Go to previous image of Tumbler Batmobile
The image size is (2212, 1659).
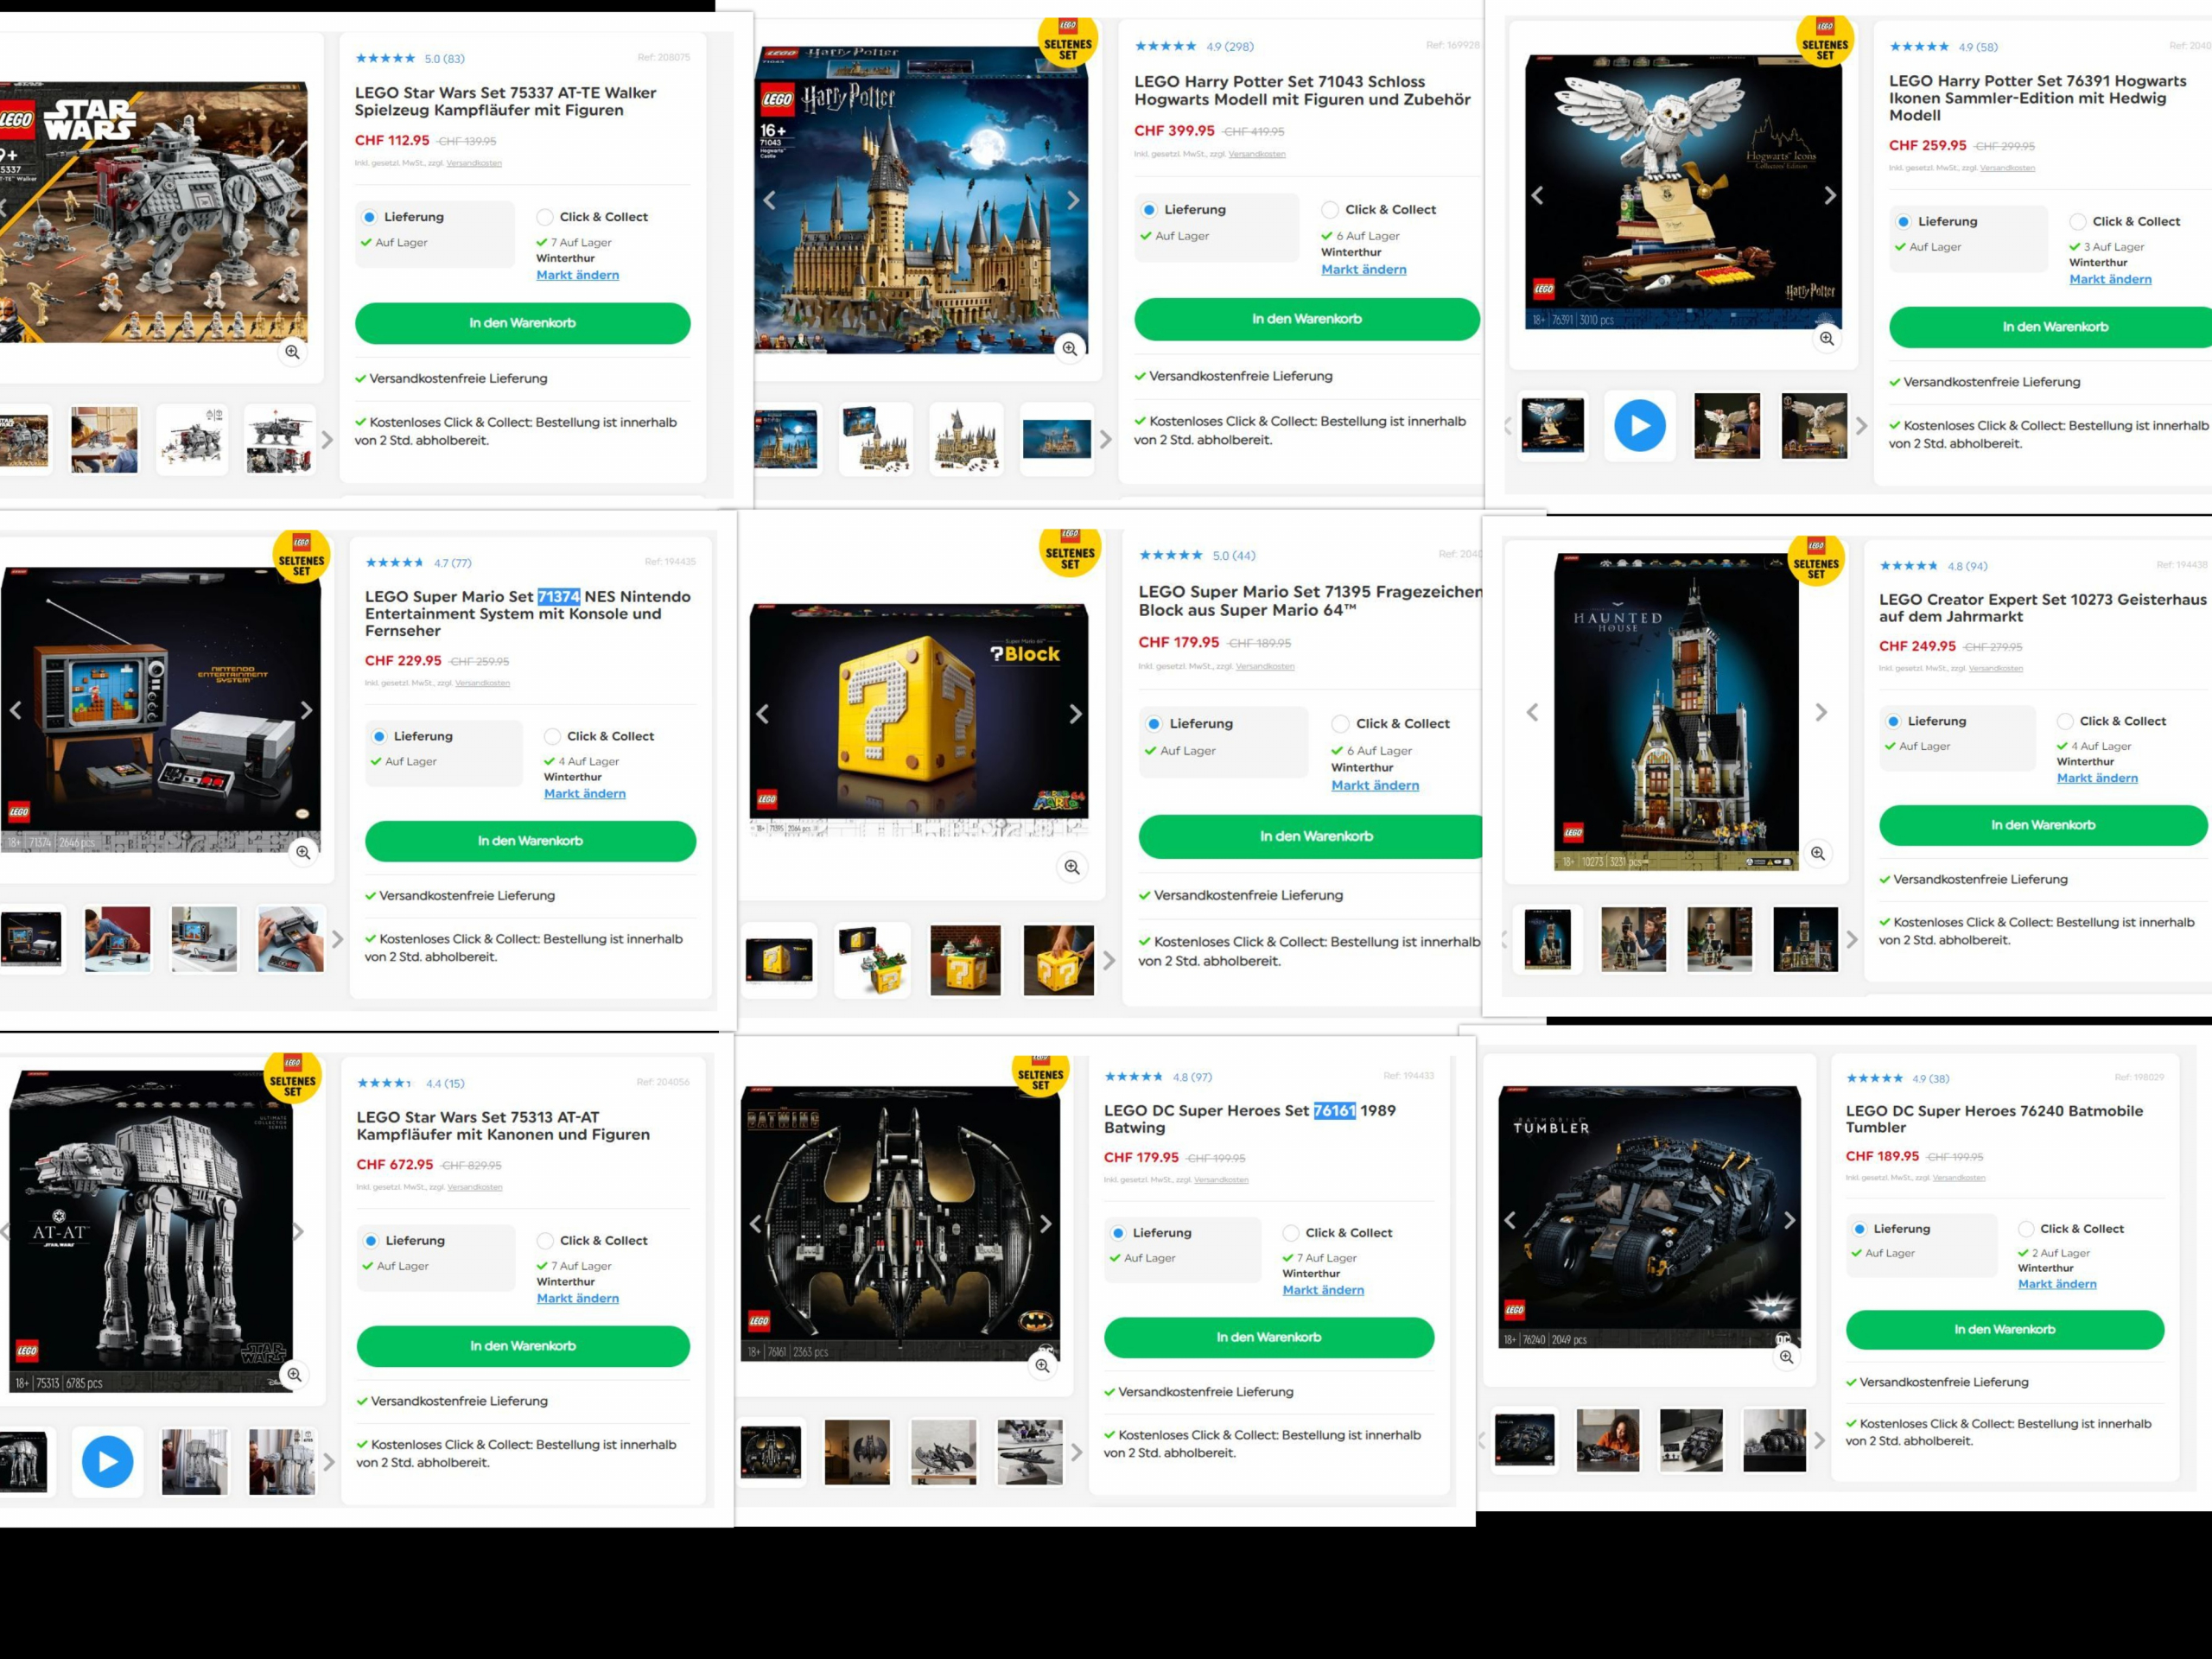[x=1510, y=1220]
